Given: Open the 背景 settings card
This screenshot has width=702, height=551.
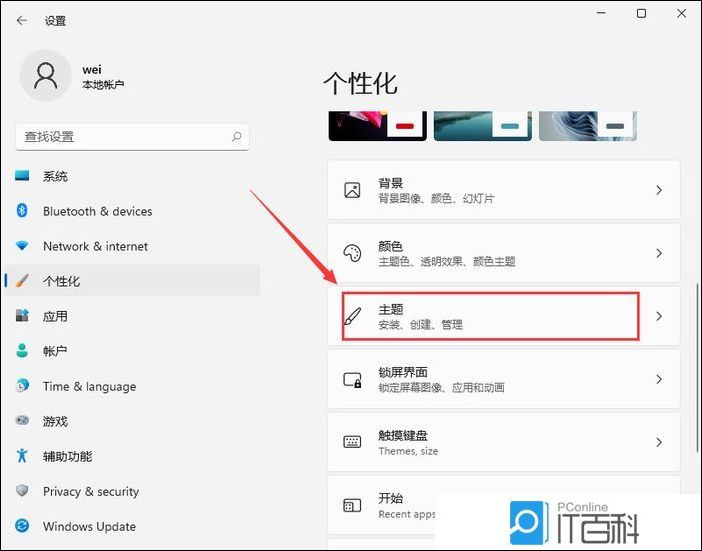Looking at the screenshot, I should pyautogui.click(x=504, y=190).
